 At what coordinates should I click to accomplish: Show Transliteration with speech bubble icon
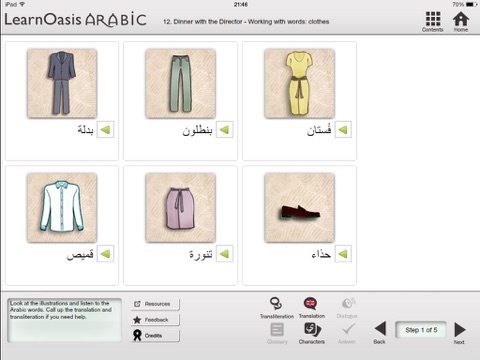click(276, 304)
